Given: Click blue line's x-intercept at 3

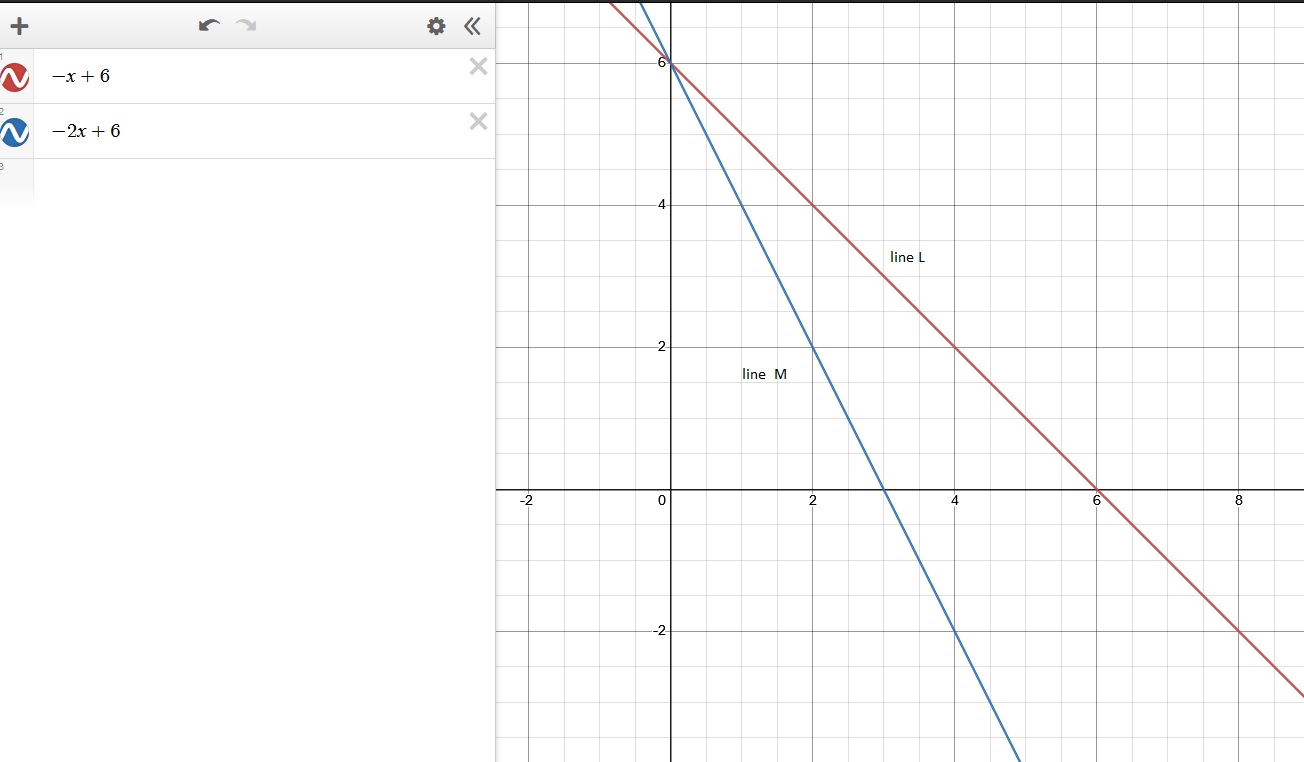Looking at the screenshot, I should [x=884, y=490].
